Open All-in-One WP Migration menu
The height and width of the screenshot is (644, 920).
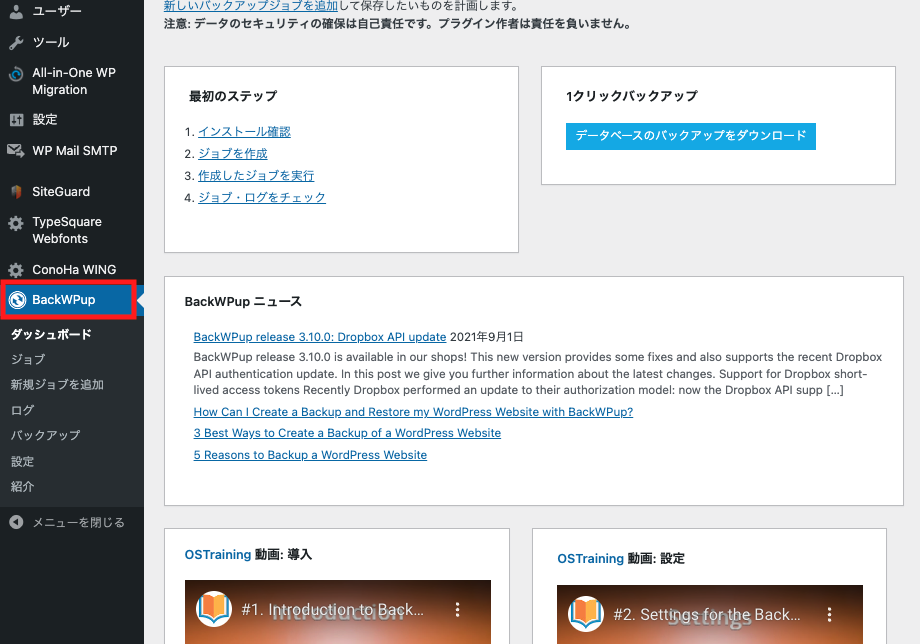coord(72,81)
